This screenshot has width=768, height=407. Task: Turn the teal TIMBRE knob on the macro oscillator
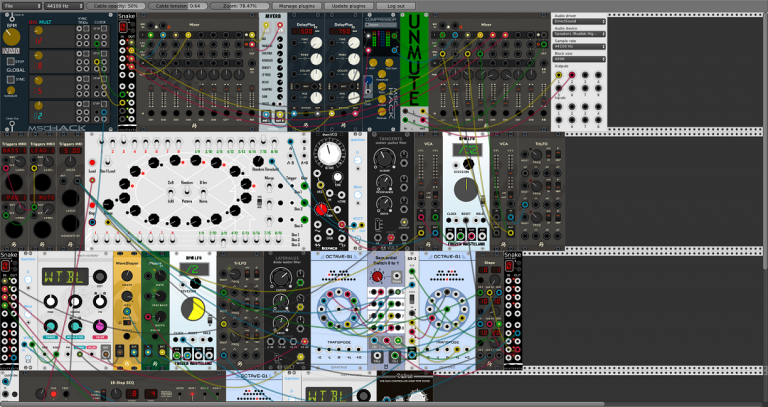(51, 326)
